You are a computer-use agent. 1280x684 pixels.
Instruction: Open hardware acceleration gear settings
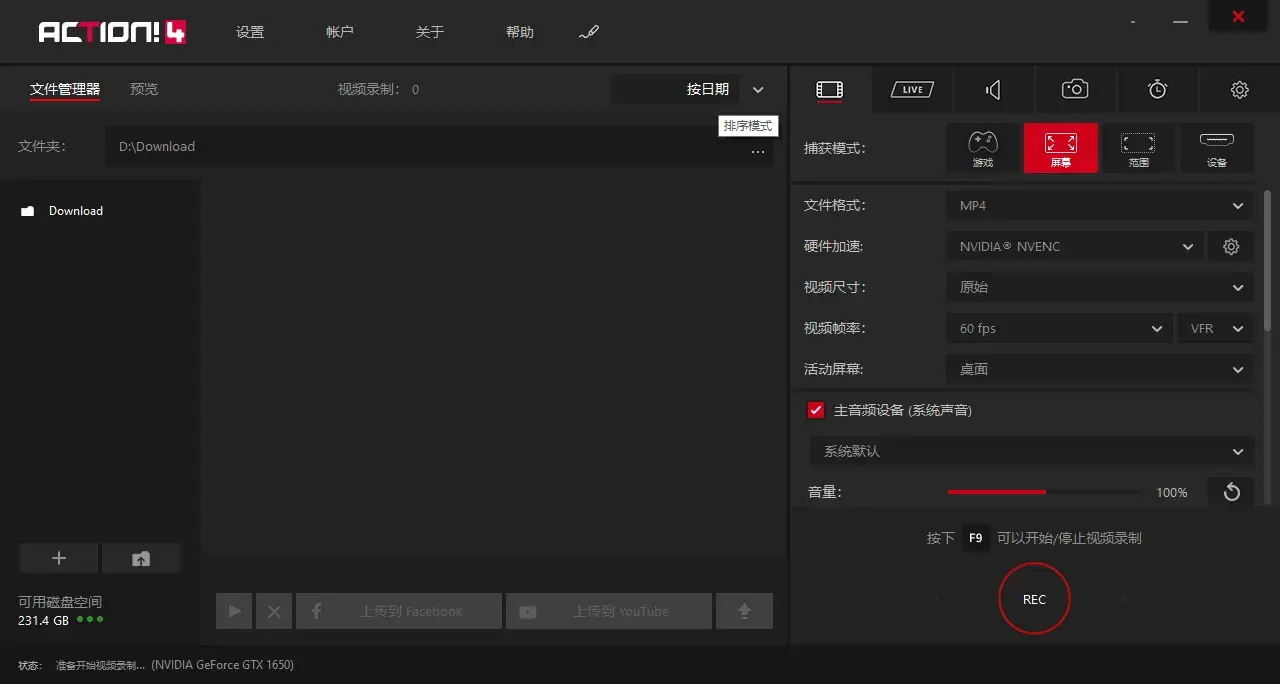[1231, 247]
